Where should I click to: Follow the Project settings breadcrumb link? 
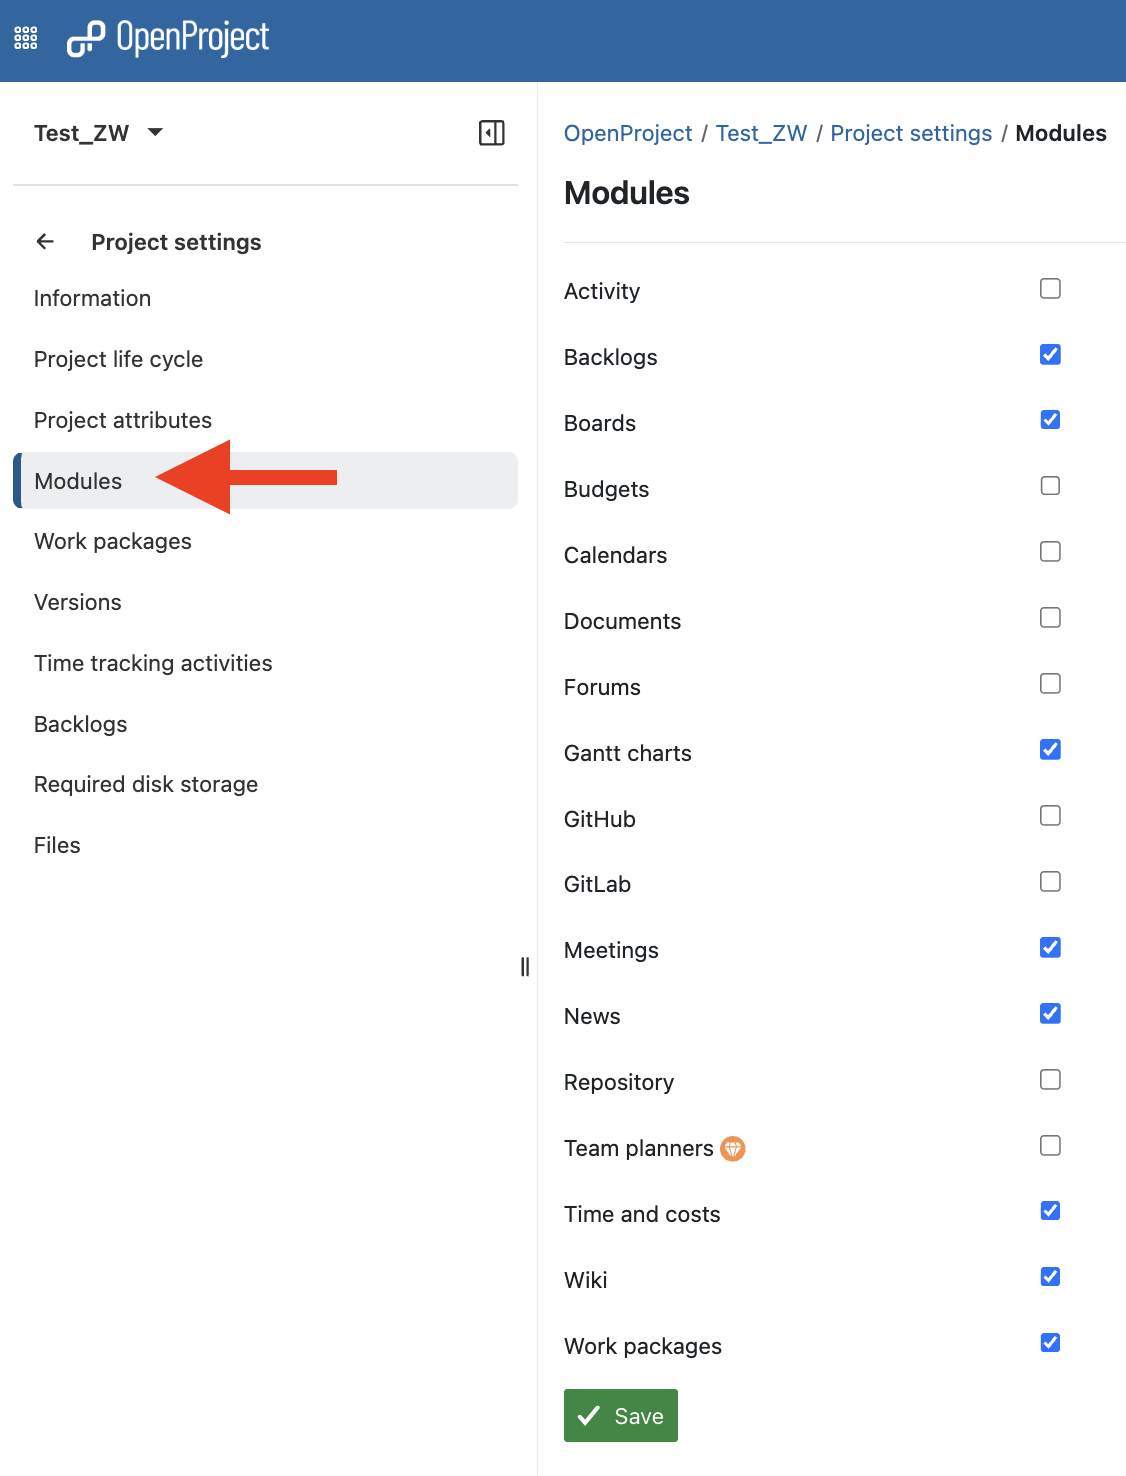click(911, 133)
